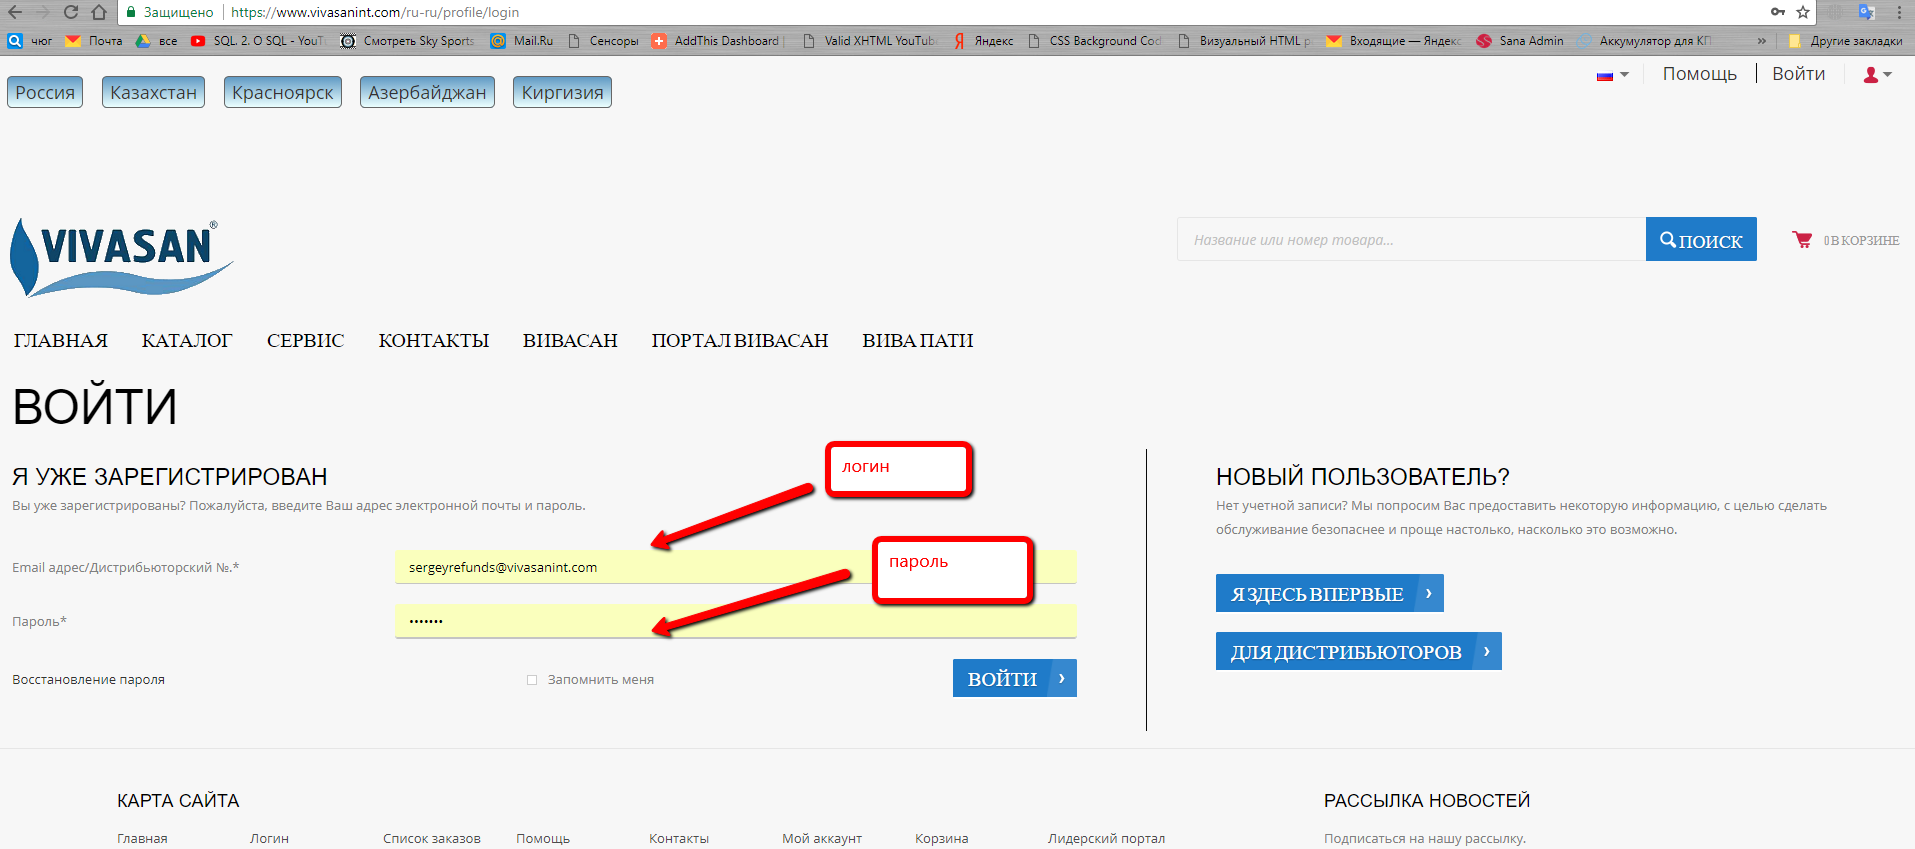Click the saved password key icon
The height and width of the screenshot is (849, 1915).
coord(1778,12)
